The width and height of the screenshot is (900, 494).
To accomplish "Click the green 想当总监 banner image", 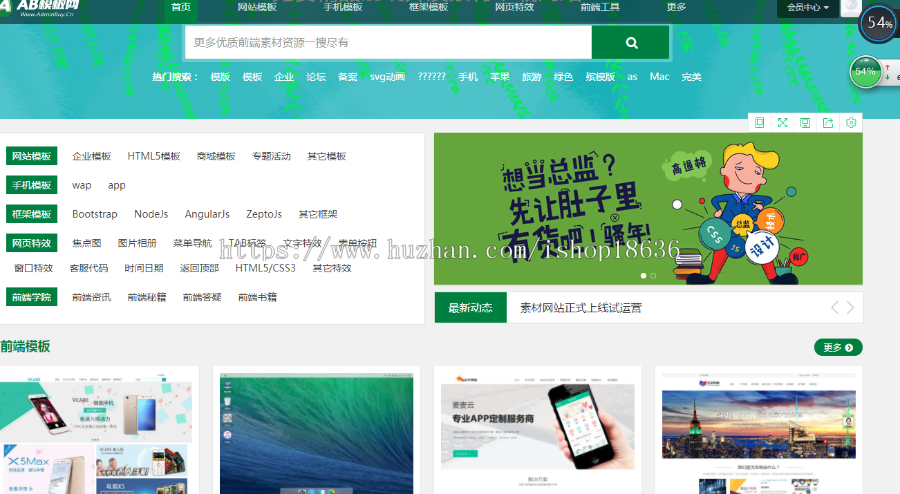I will click(648, 209).
